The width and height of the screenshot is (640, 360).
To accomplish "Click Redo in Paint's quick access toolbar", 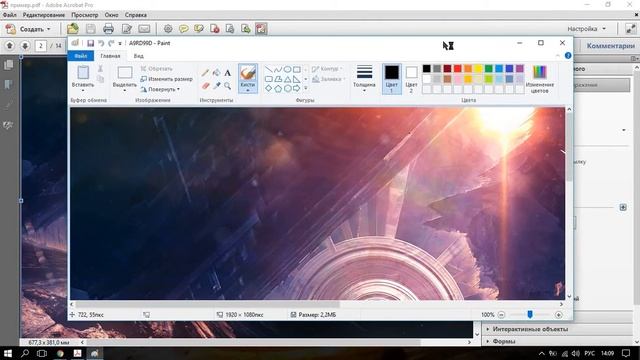I will (x=111, y=43).
